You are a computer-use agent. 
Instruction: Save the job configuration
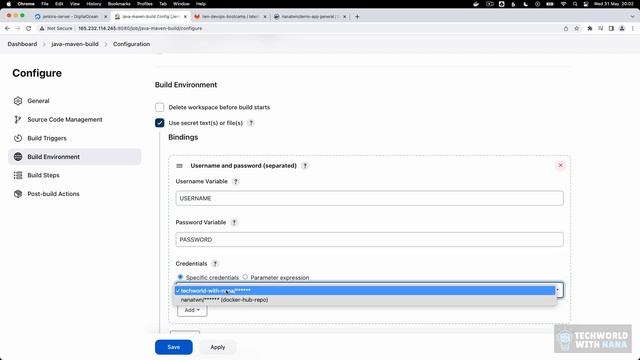(x=173, y=347)
